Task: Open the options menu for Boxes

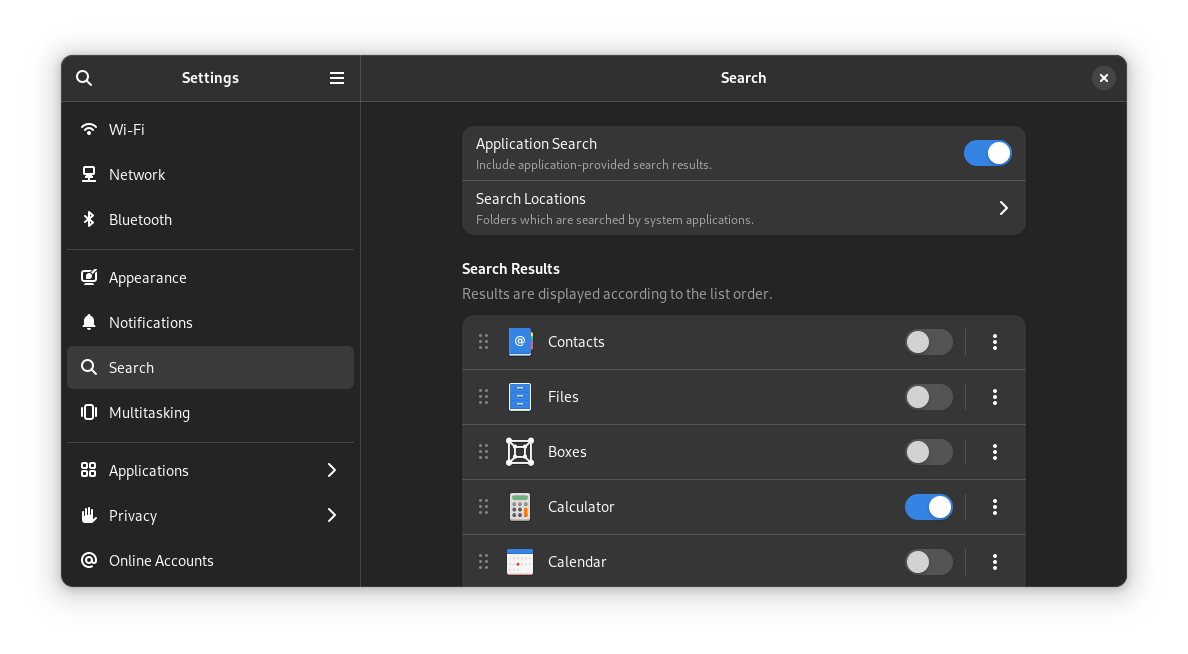Action: [x=994, y=451]
